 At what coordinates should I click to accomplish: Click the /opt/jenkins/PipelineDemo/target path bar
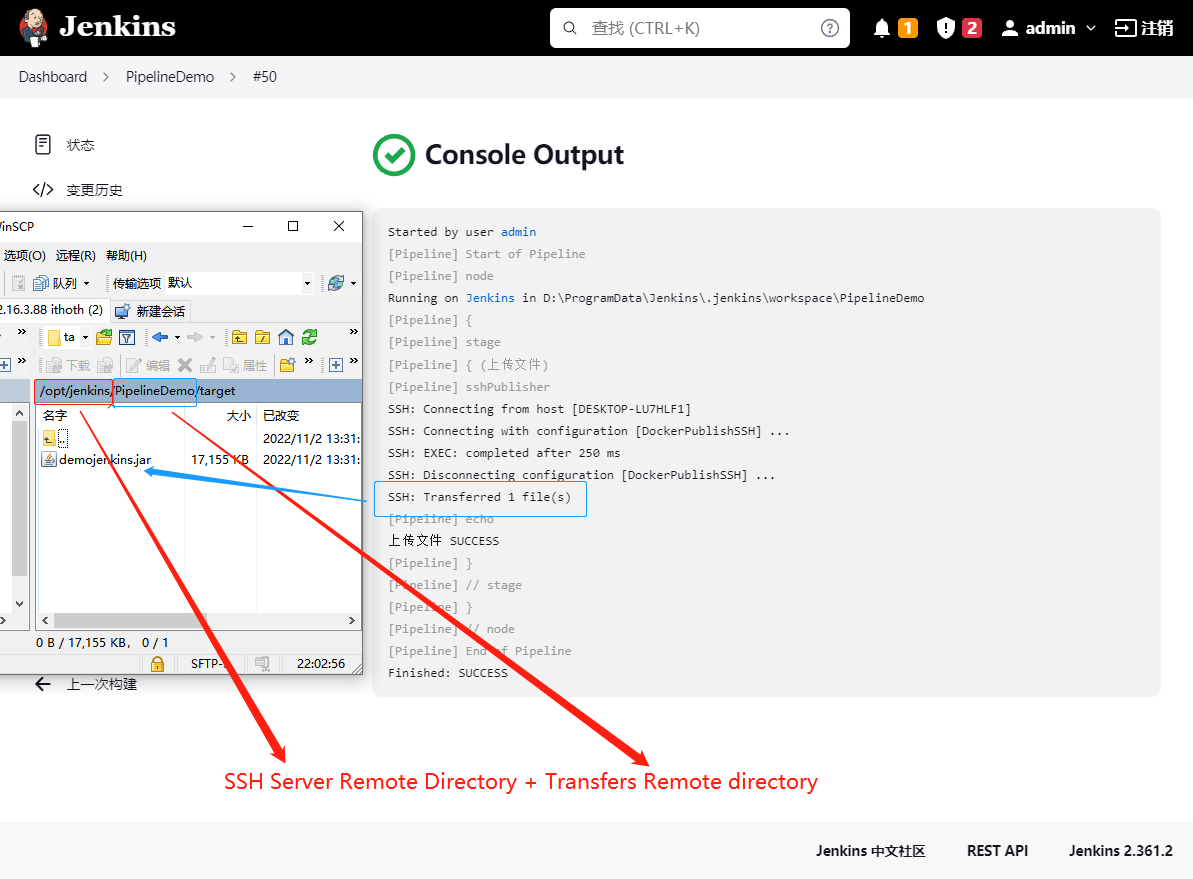(198, 391)
